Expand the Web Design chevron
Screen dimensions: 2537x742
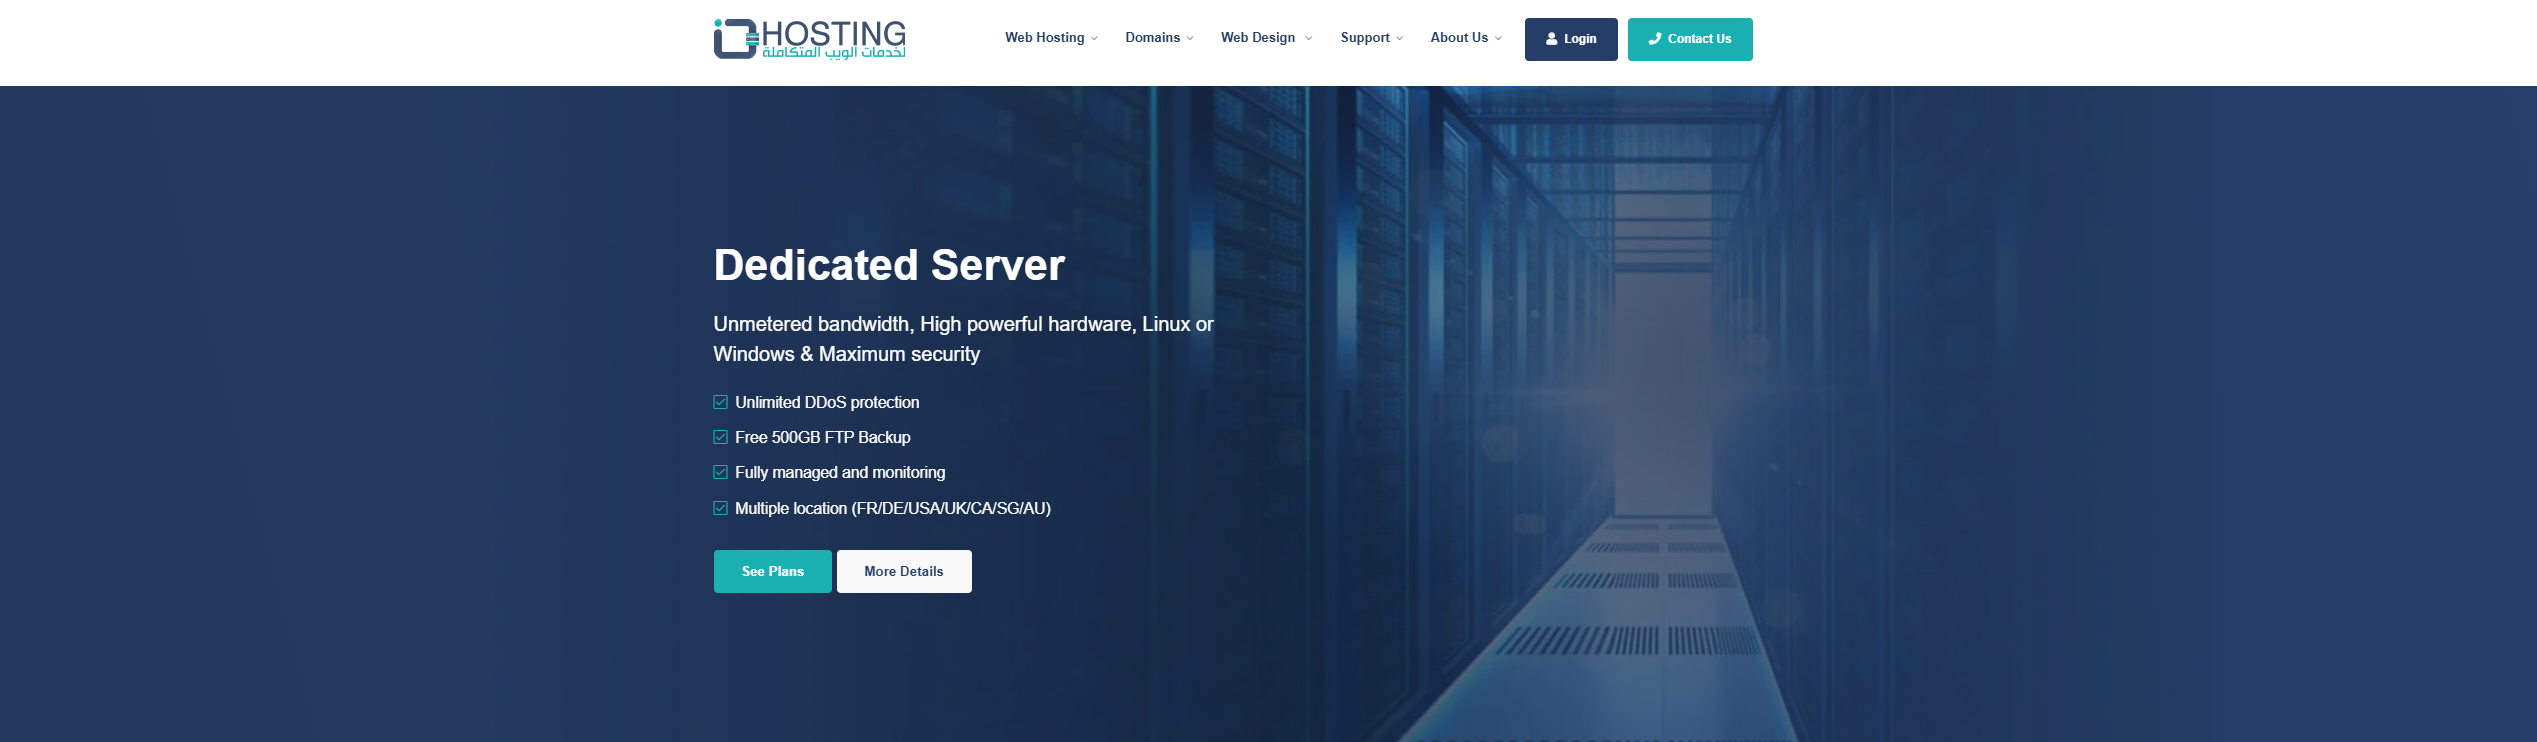(x=1308, y=38)
